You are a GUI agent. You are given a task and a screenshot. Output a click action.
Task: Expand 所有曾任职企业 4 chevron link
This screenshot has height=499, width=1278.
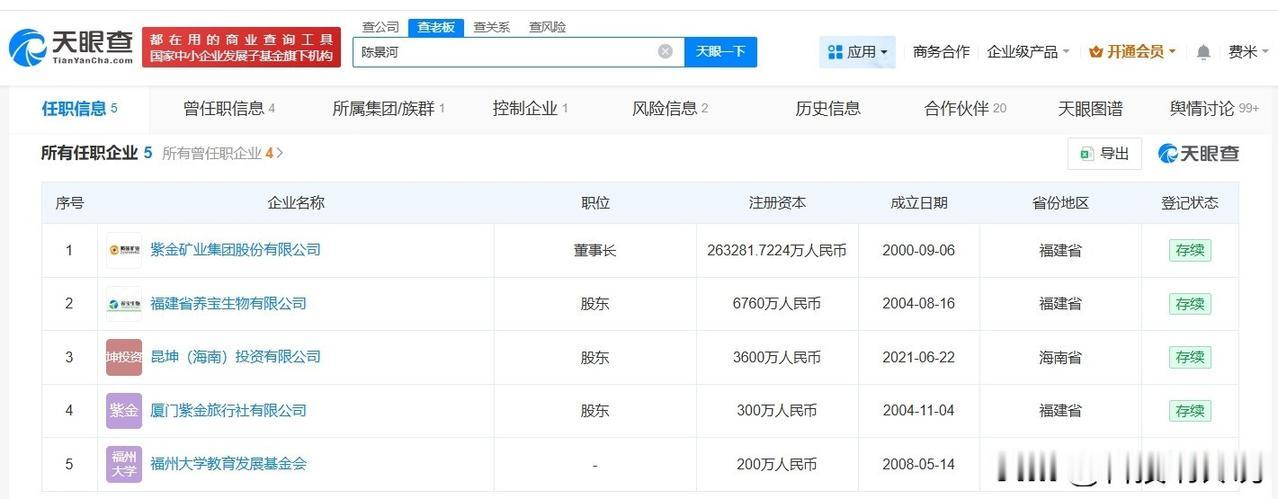coord(223,153)
